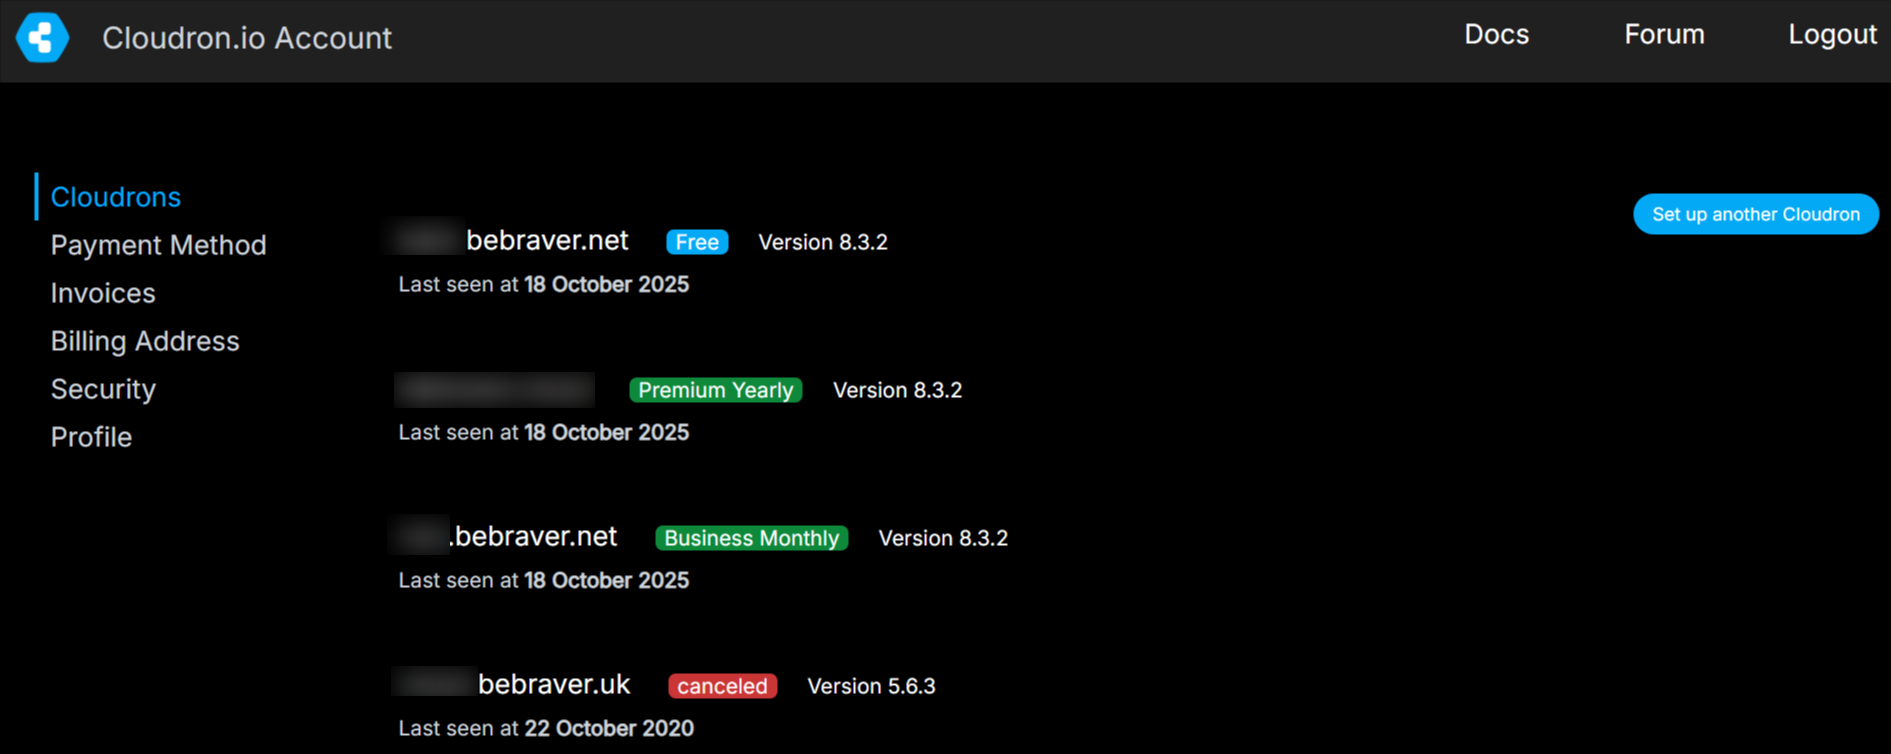Go to Security settings

coord(103,389)
